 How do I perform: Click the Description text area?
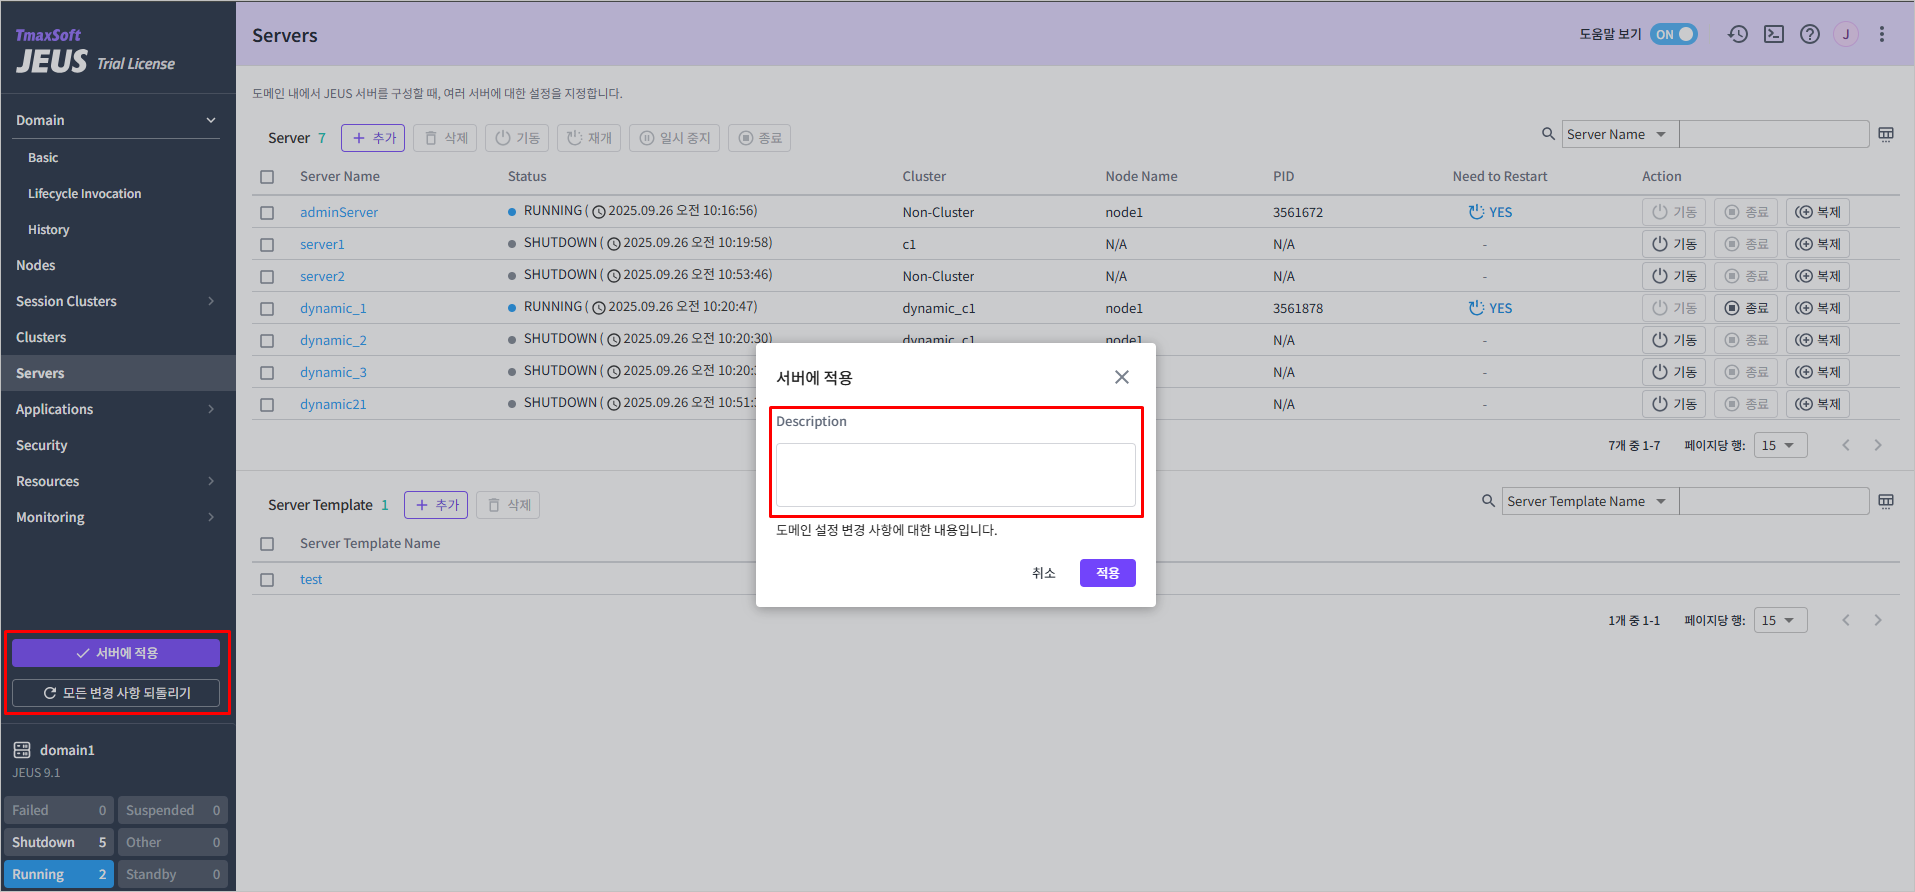pos(955,475)
